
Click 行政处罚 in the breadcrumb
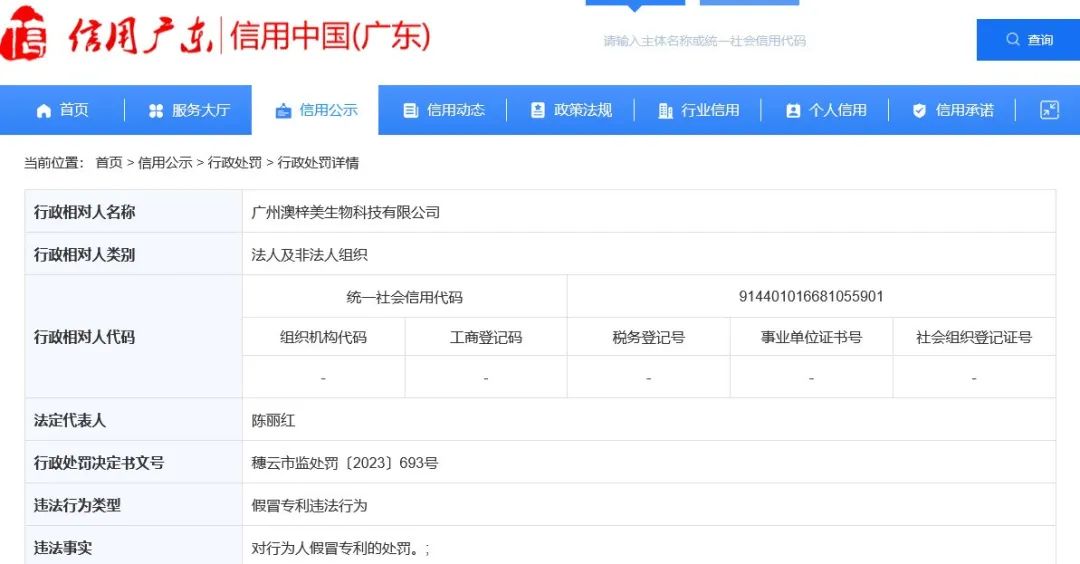235,163
